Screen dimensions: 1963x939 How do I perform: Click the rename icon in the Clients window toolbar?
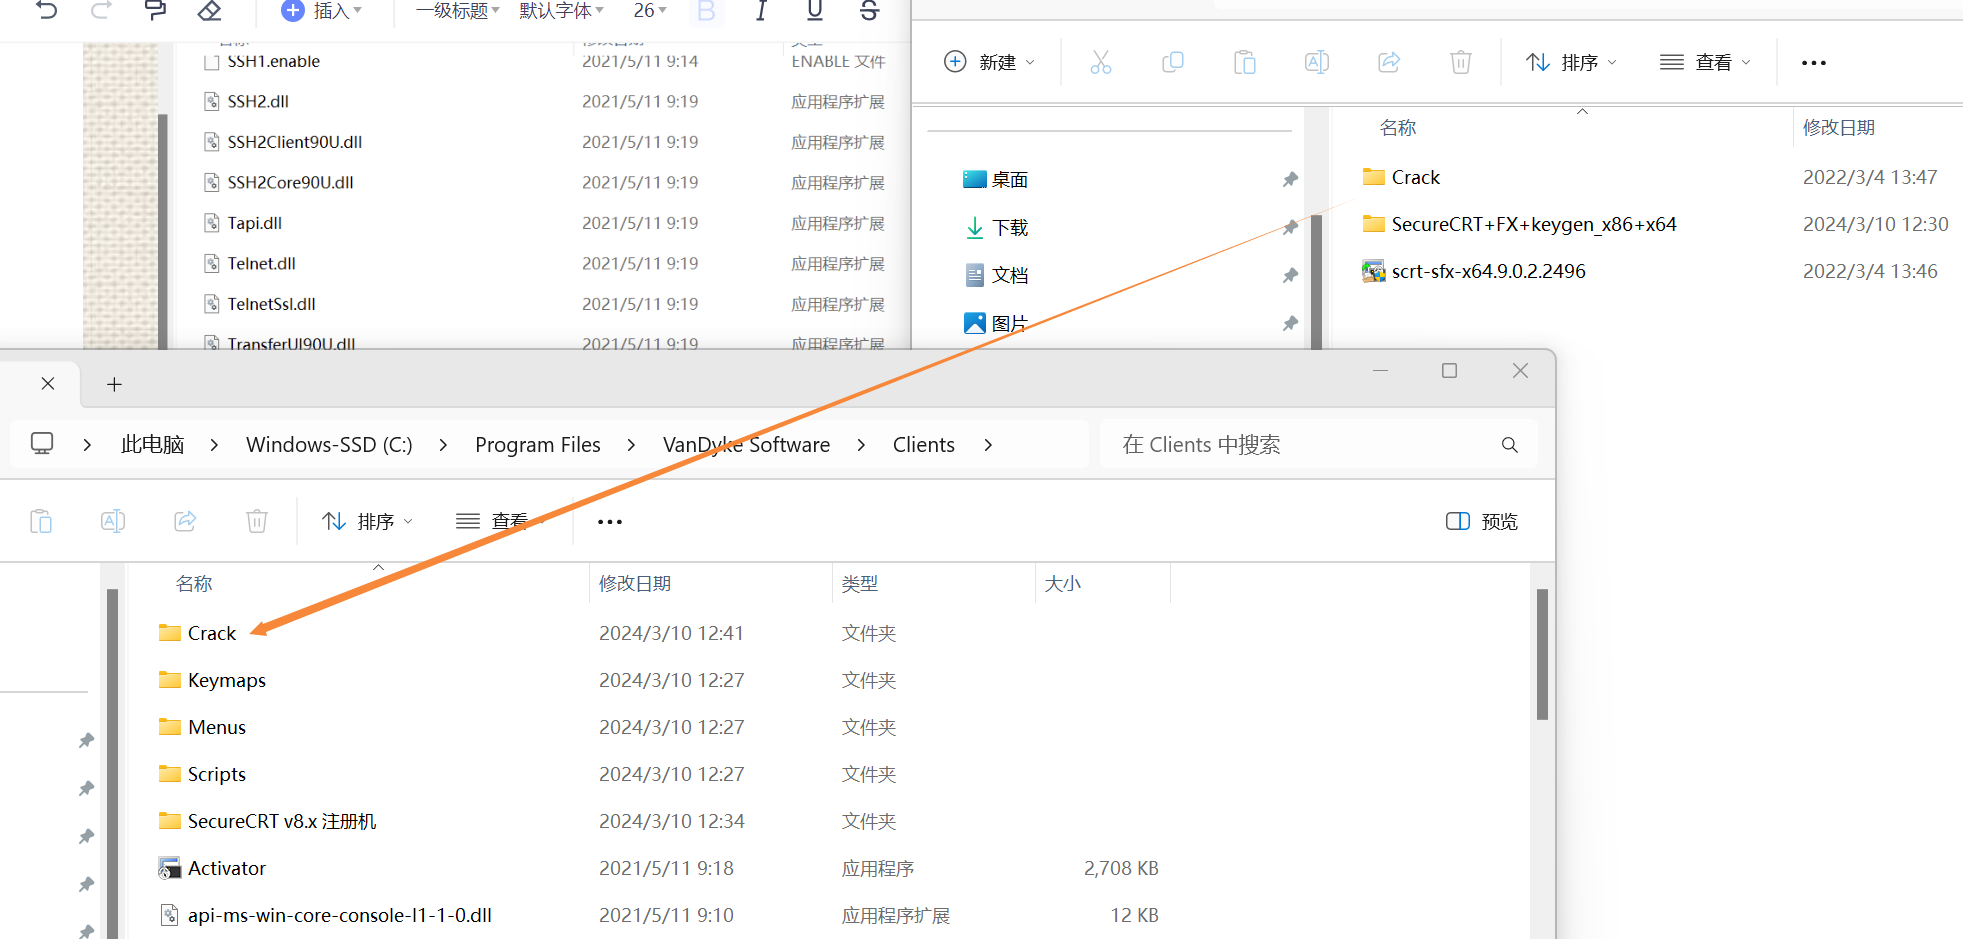pyautogui.click(x=113, y=521)
